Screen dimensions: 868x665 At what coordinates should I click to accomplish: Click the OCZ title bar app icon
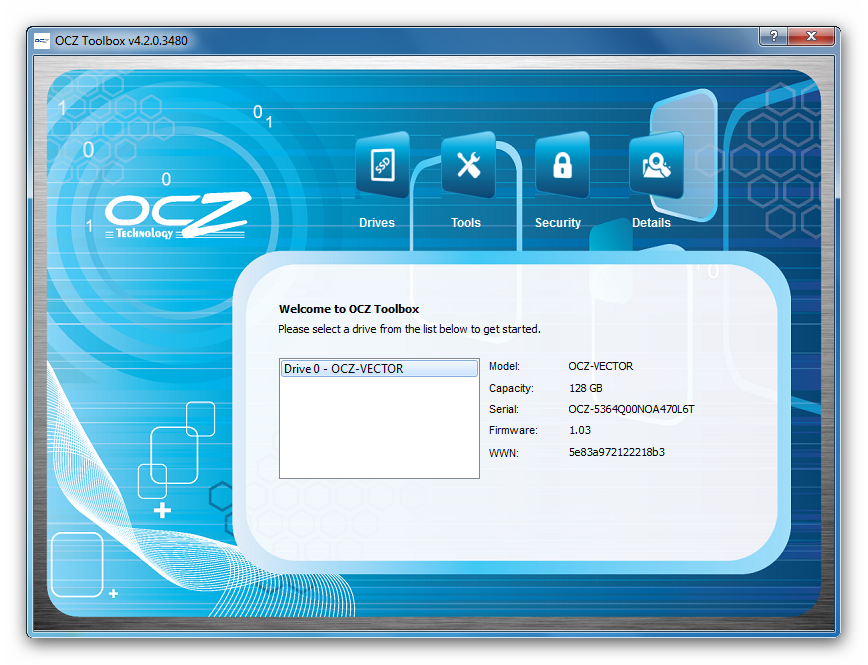pos(42,41)
